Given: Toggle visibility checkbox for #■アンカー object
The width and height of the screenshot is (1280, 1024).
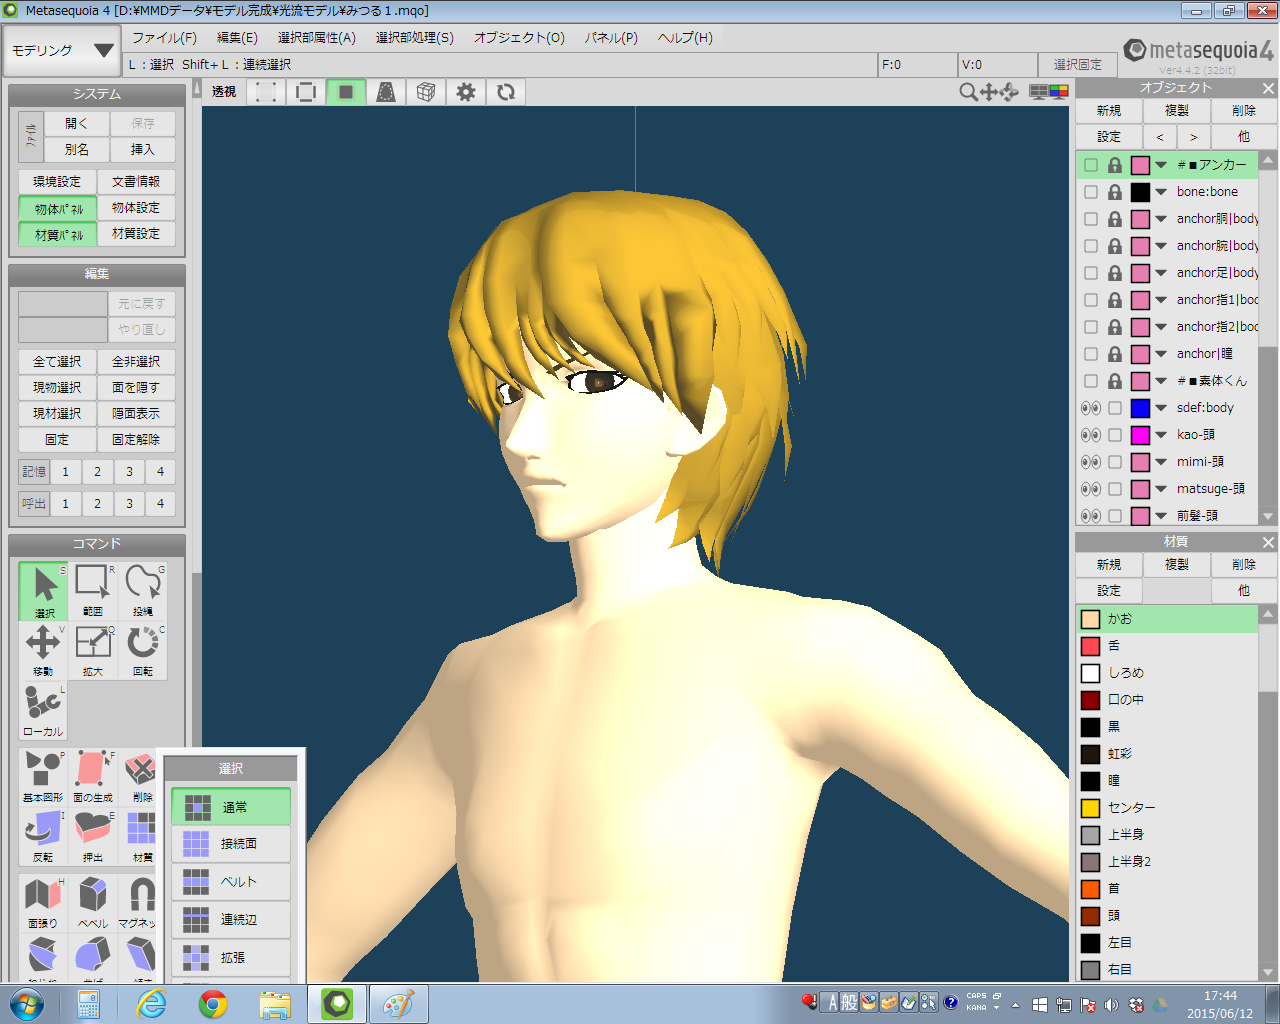Looking at the screenshot, I should tap(1091, 165).
